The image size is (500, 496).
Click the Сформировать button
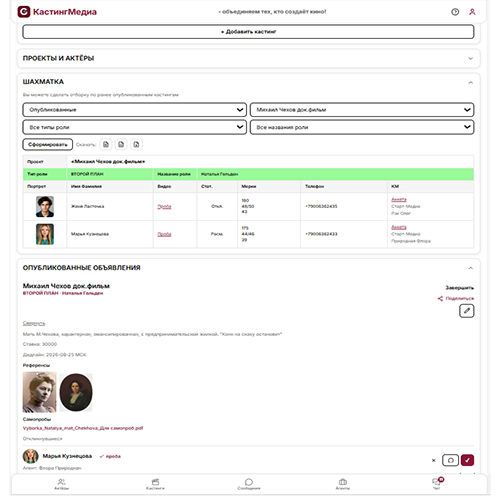48,144
